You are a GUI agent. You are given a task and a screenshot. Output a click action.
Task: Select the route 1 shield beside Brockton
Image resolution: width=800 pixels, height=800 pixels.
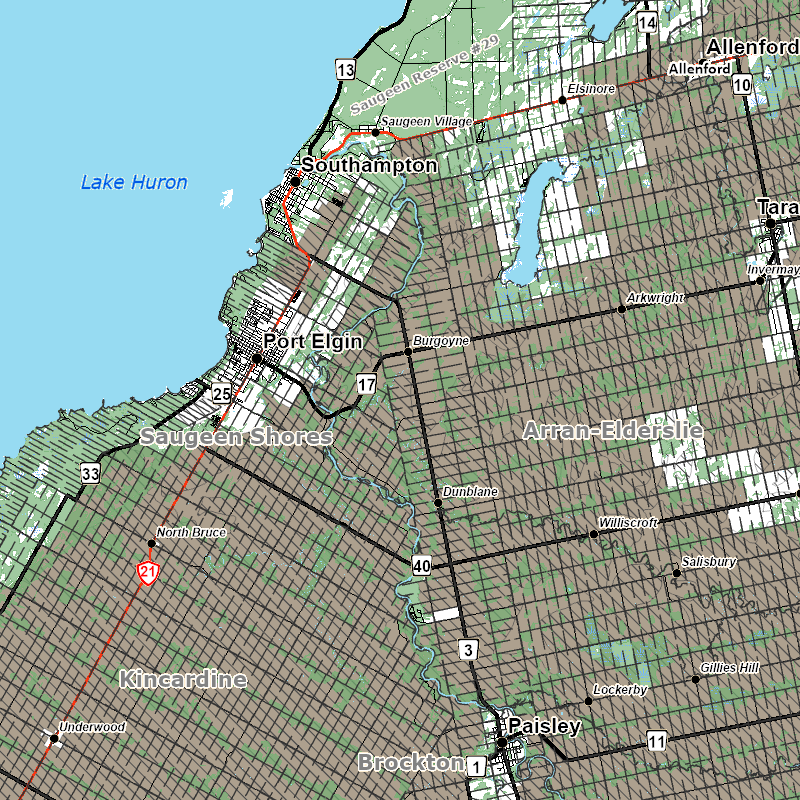coord(476,767)
